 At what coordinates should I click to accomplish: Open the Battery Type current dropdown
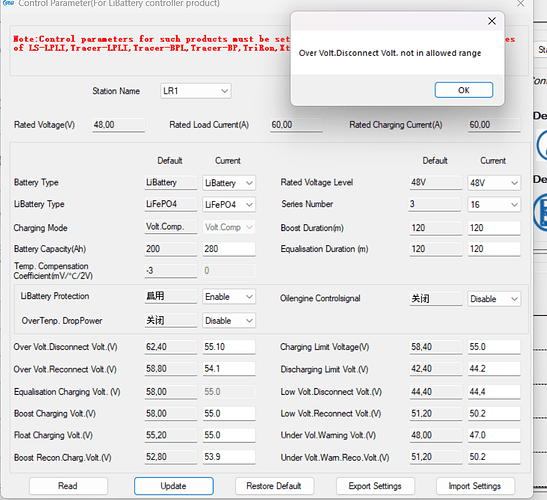(229, 183)
